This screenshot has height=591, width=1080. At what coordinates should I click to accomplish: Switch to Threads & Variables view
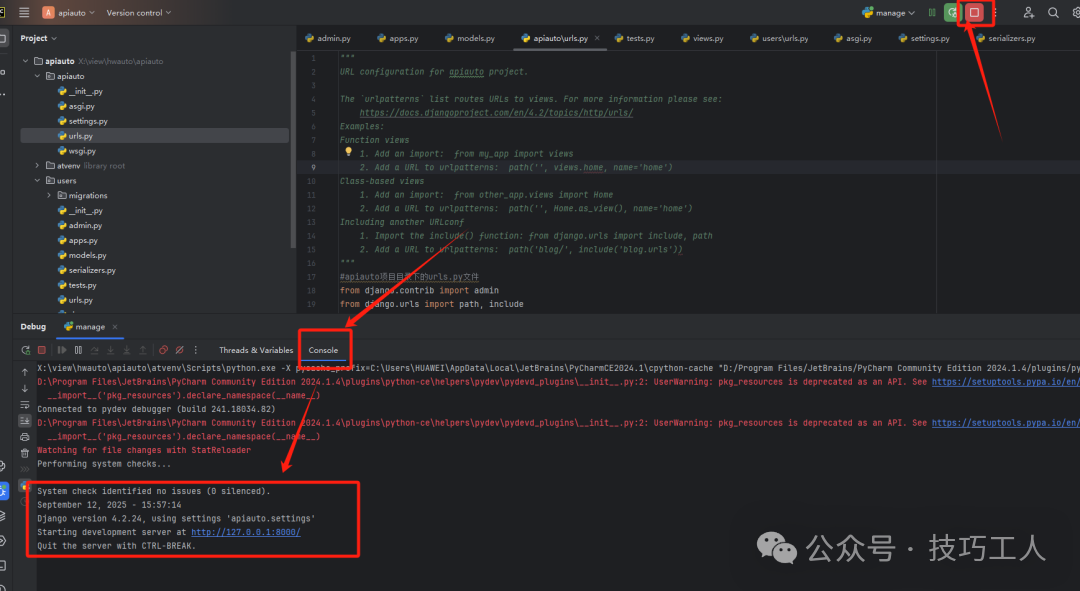tap(255, 350)
